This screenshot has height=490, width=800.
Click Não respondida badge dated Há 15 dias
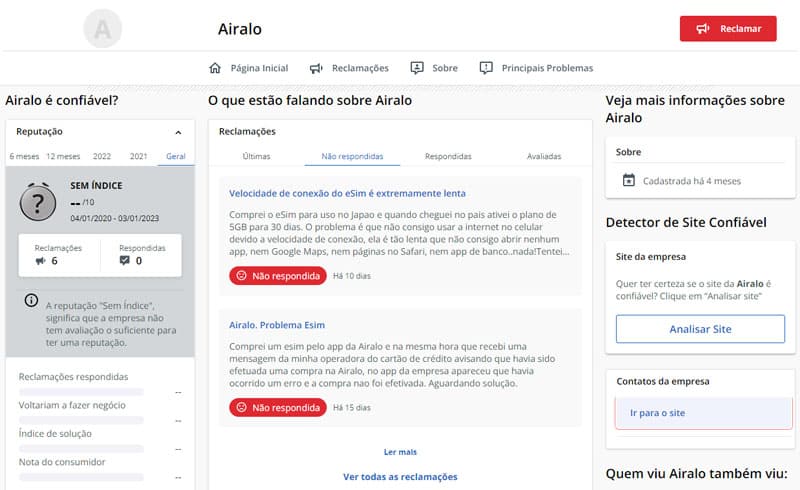coord(278,407)
